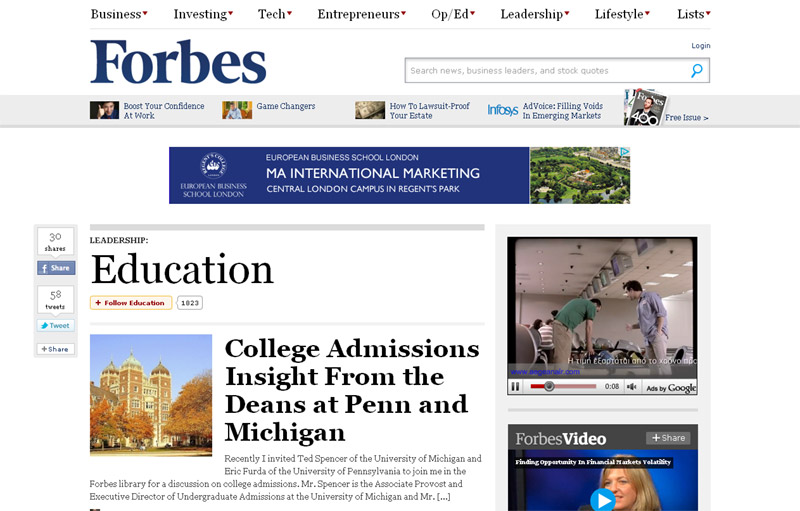Pause the video ad playback
Screen dimensions: 800x511
[515, 387]
